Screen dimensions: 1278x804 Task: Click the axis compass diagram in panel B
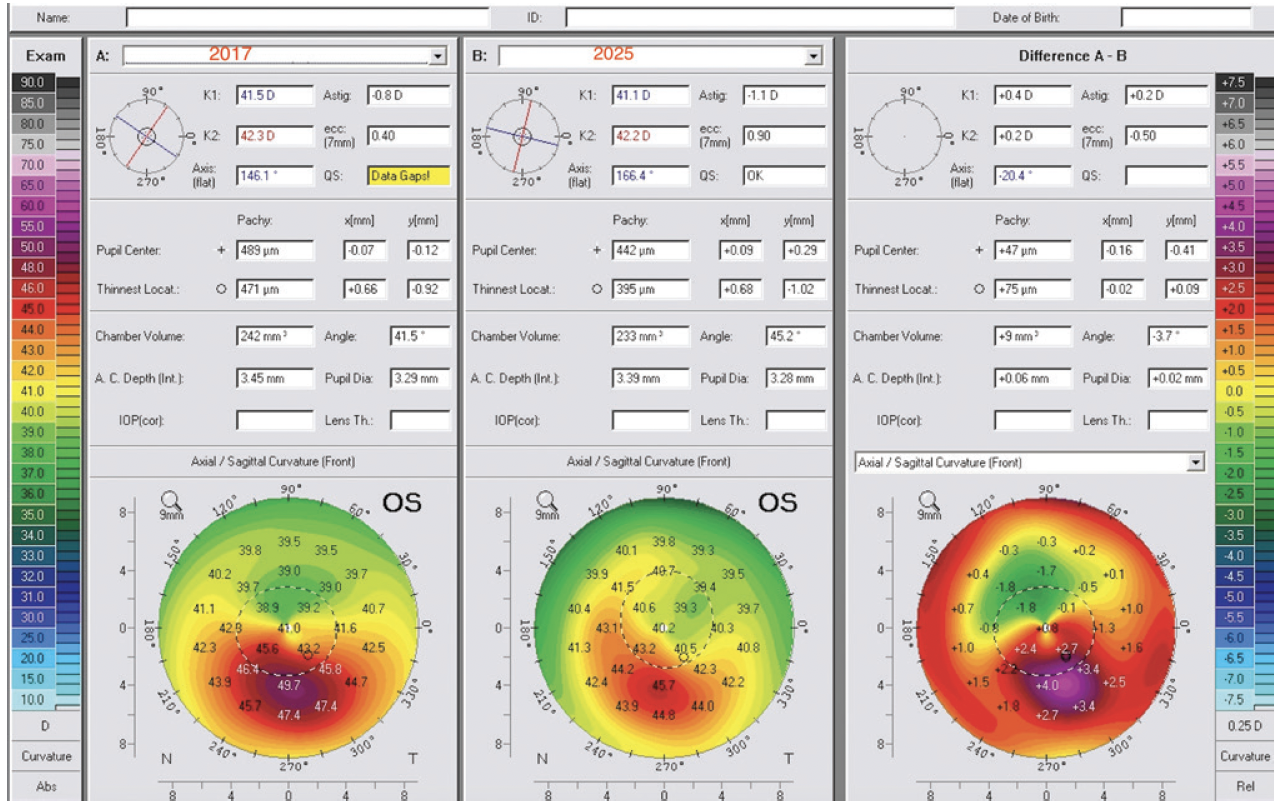(x=523, y=137)
